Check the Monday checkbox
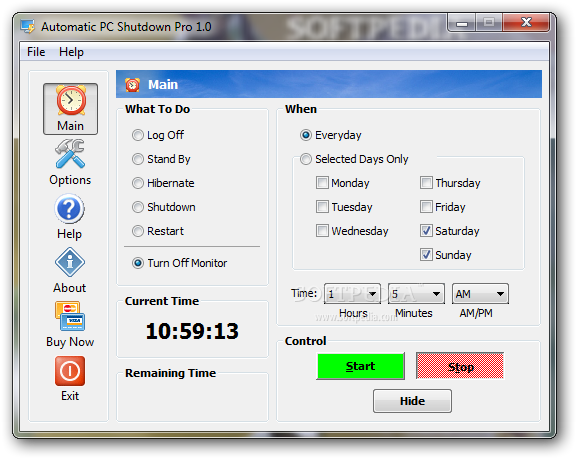This screenshot has height=459, width=577. (x=322, y=183)
